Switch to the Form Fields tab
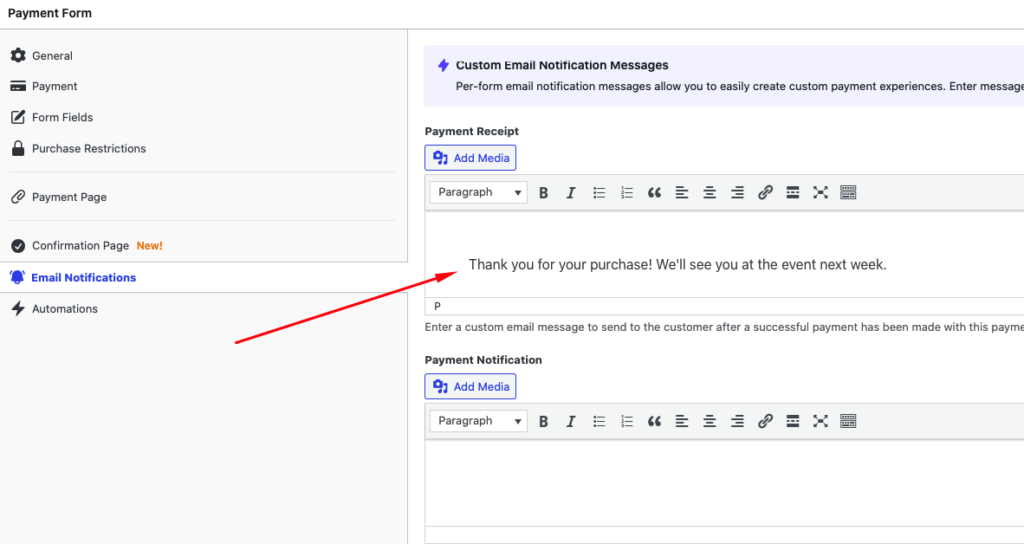 [x=62, y=117]
